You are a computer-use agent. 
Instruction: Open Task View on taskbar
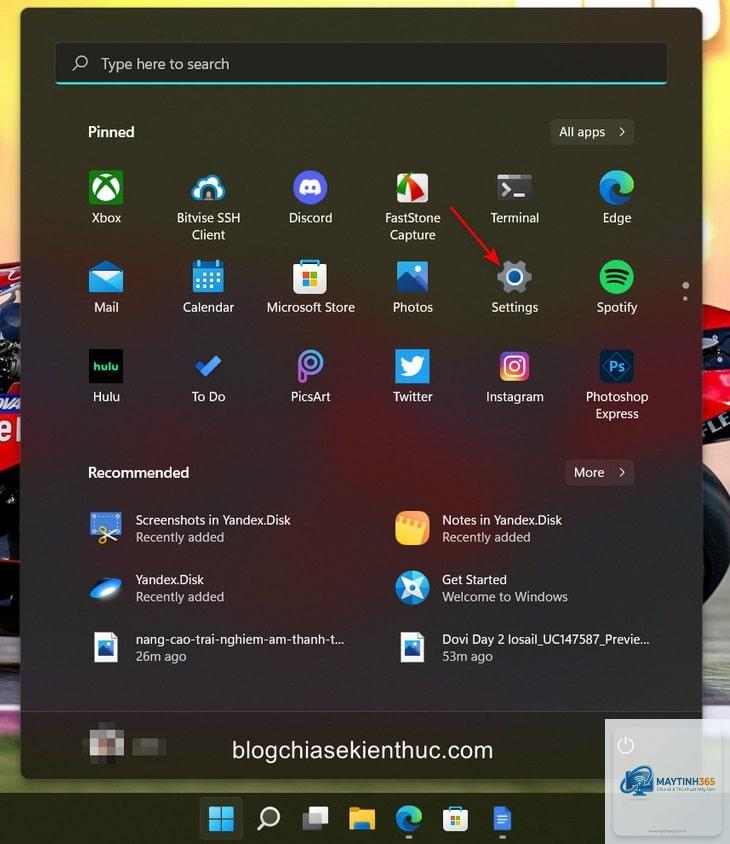coord(315,819)
